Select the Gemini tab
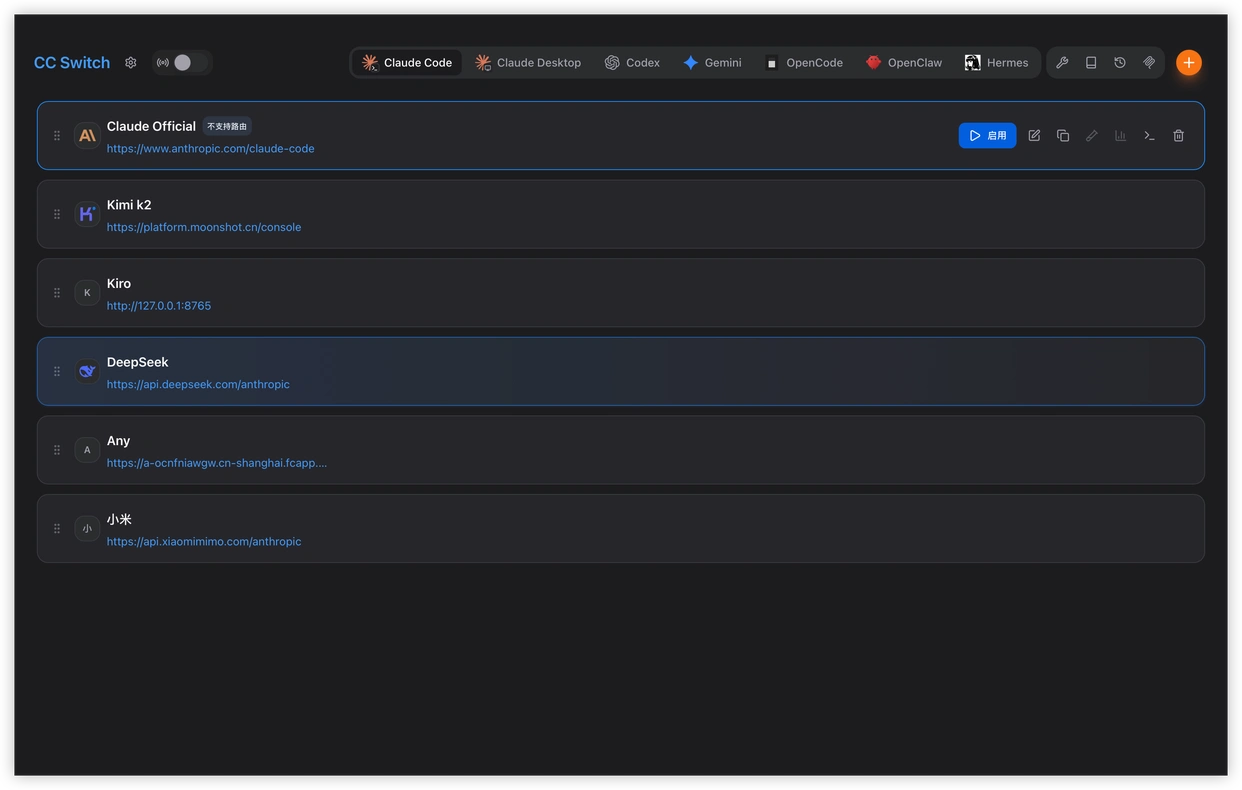The height and width of the screenshot is (790, 1242). (712, 62)
